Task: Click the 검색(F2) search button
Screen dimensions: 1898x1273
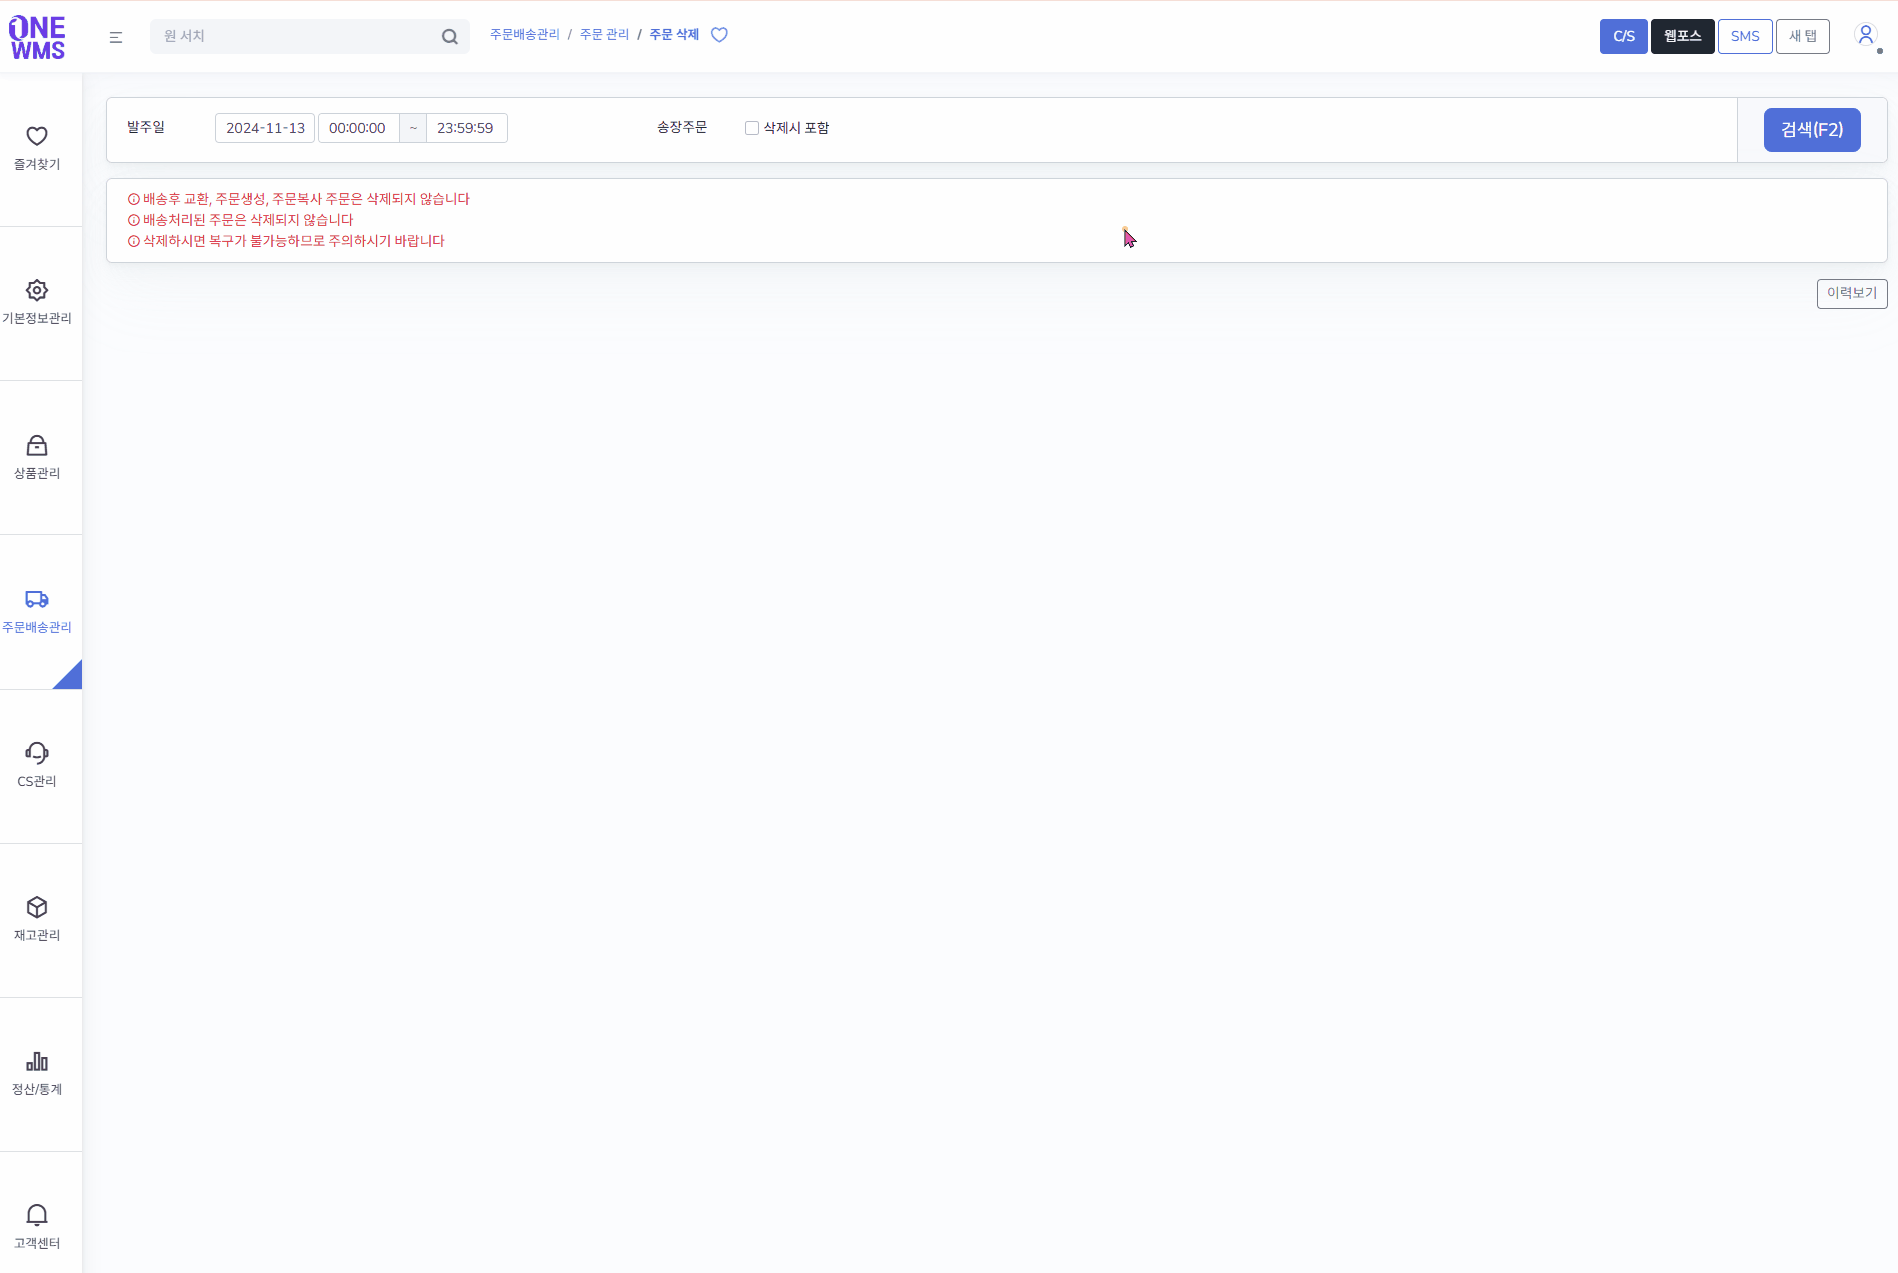Action: pyautogui.click(x=1812, y=130)
